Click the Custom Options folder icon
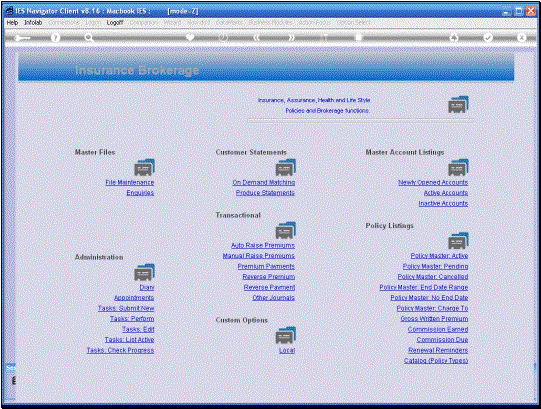 285,335
